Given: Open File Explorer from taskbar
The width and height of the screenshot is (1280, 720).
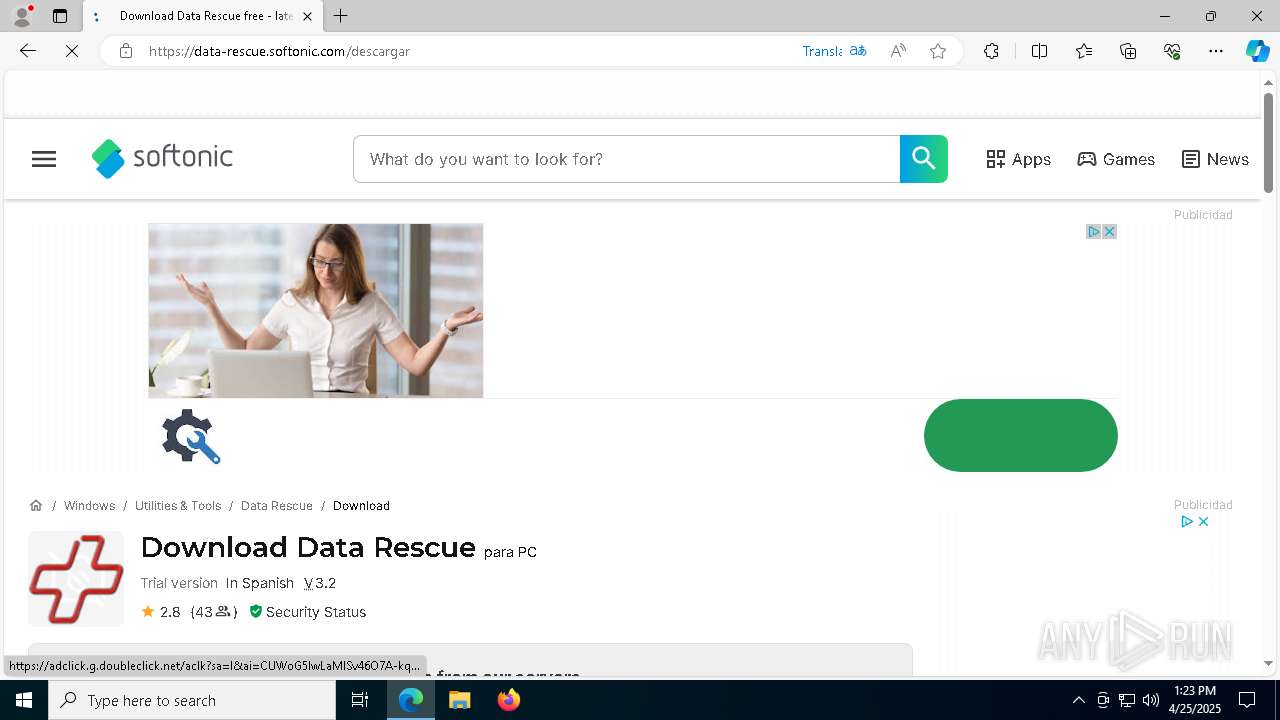Looking at the screenshot, I should (460, 700).
